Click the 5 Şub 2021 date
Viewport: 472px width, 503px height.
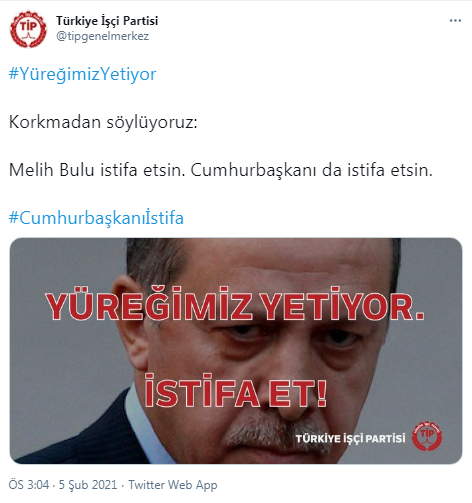88,485
